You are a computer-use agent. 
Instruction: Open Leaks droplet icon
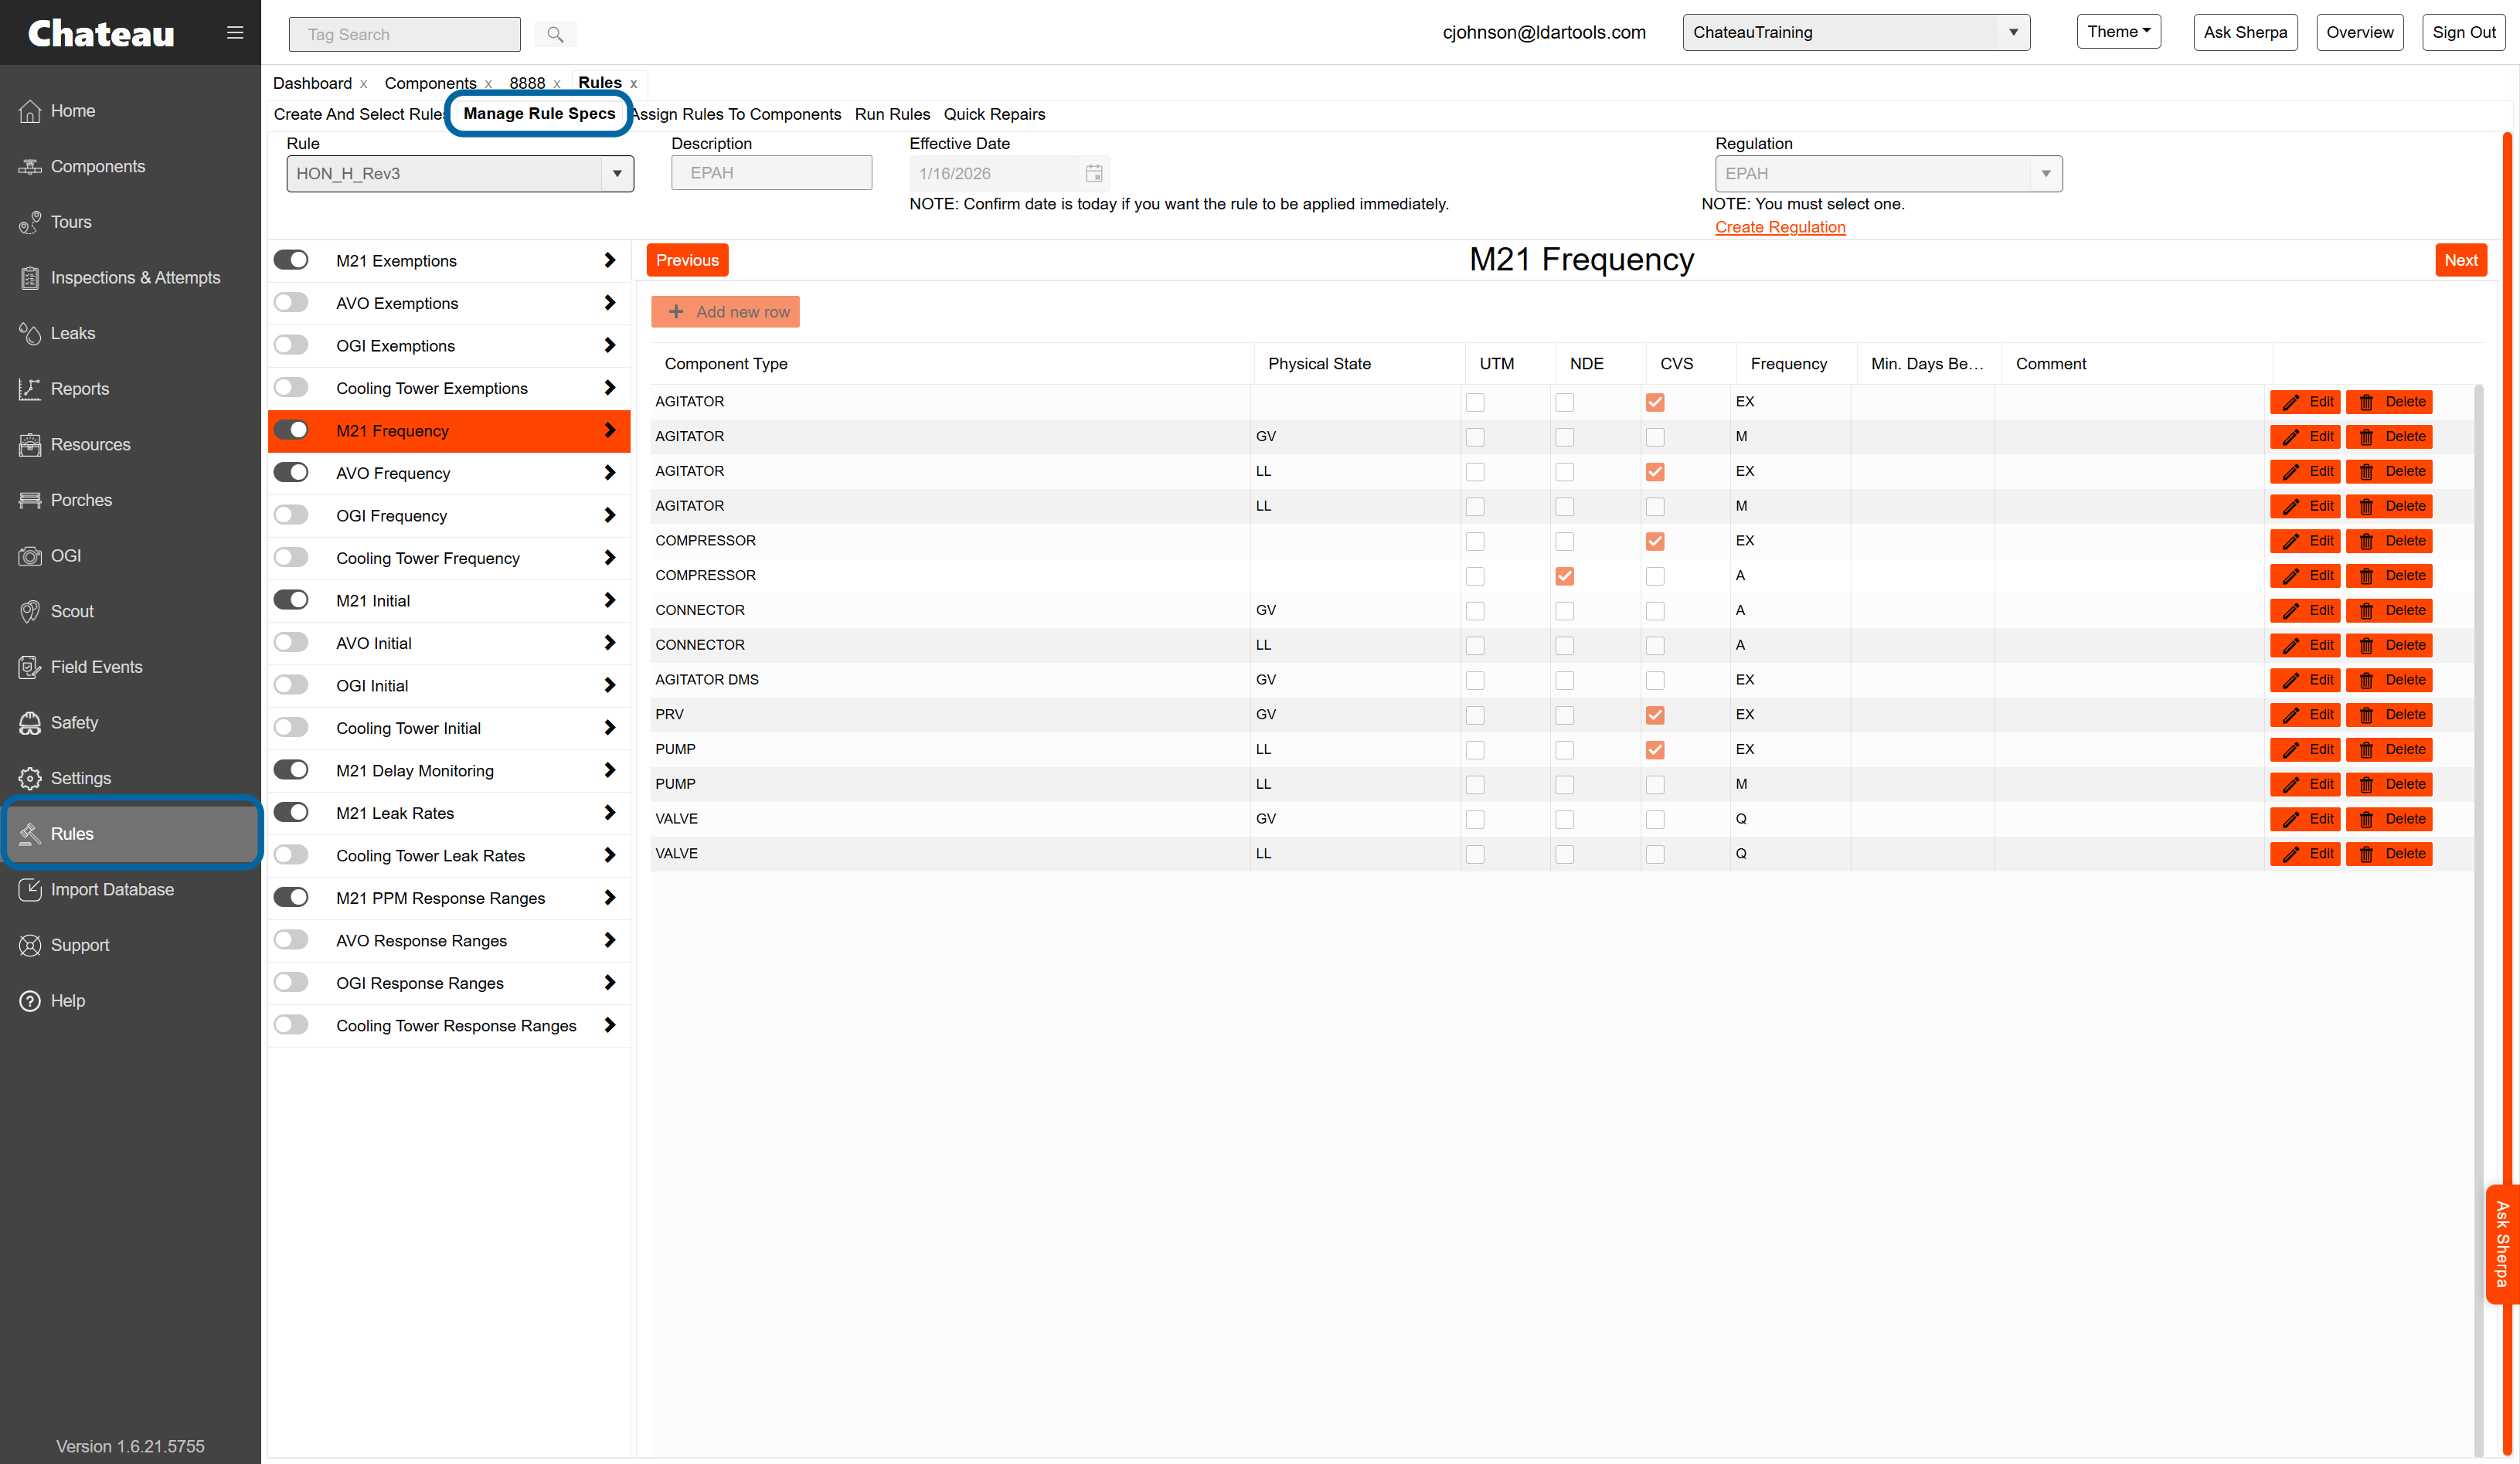tap(30, 333)
